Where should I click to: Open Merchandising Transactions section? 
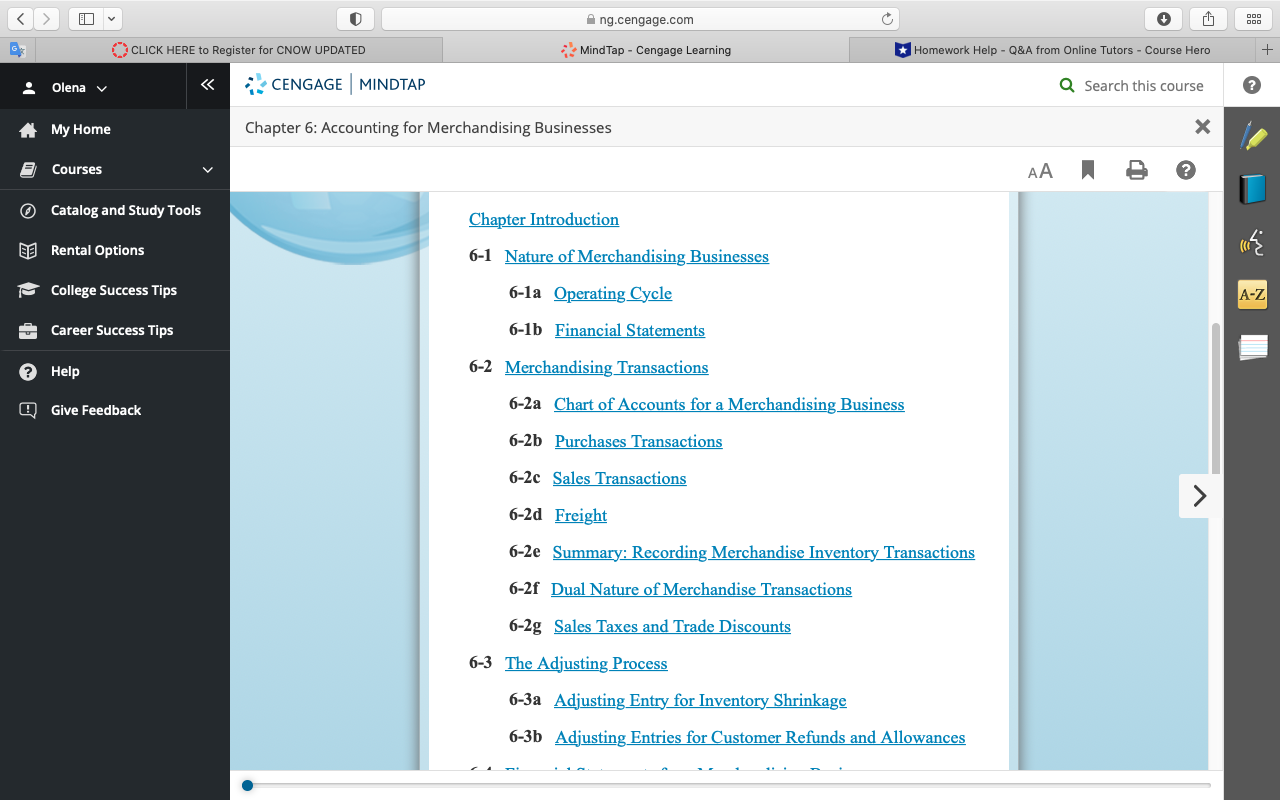(x=606, y=367)
